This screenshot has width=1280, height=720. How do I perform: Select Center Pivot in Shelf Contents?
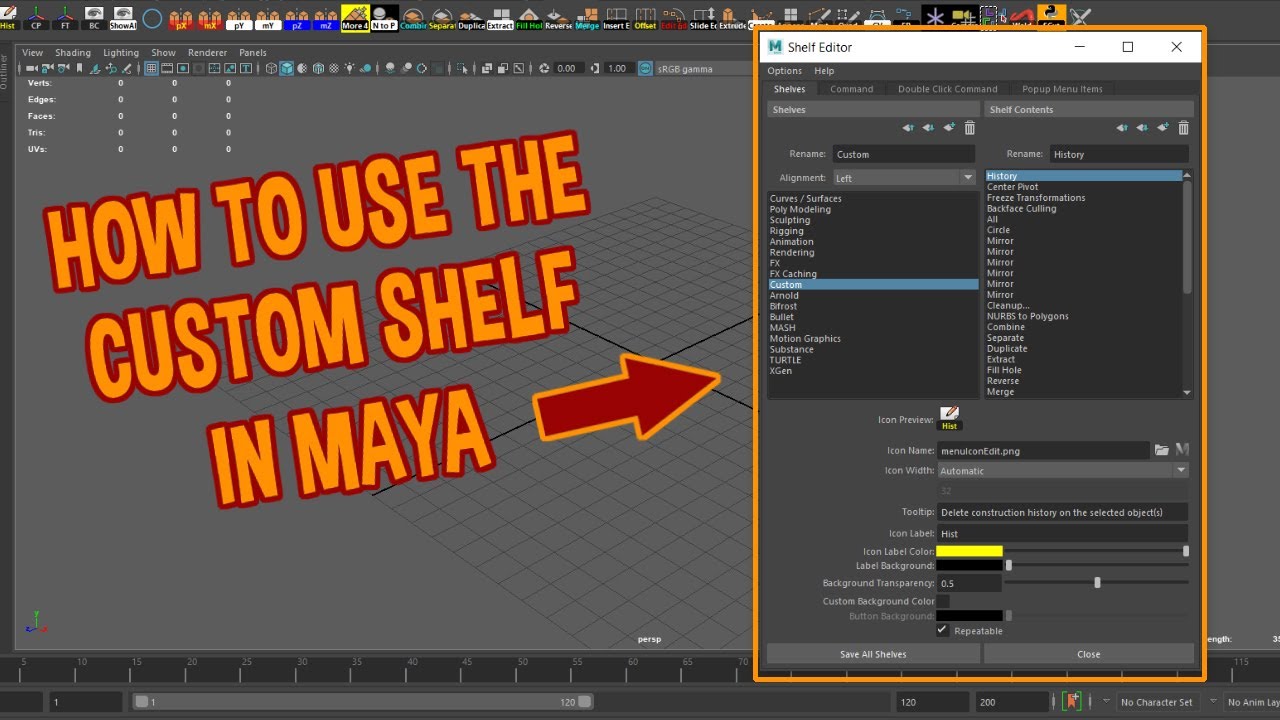(1083, 187)
